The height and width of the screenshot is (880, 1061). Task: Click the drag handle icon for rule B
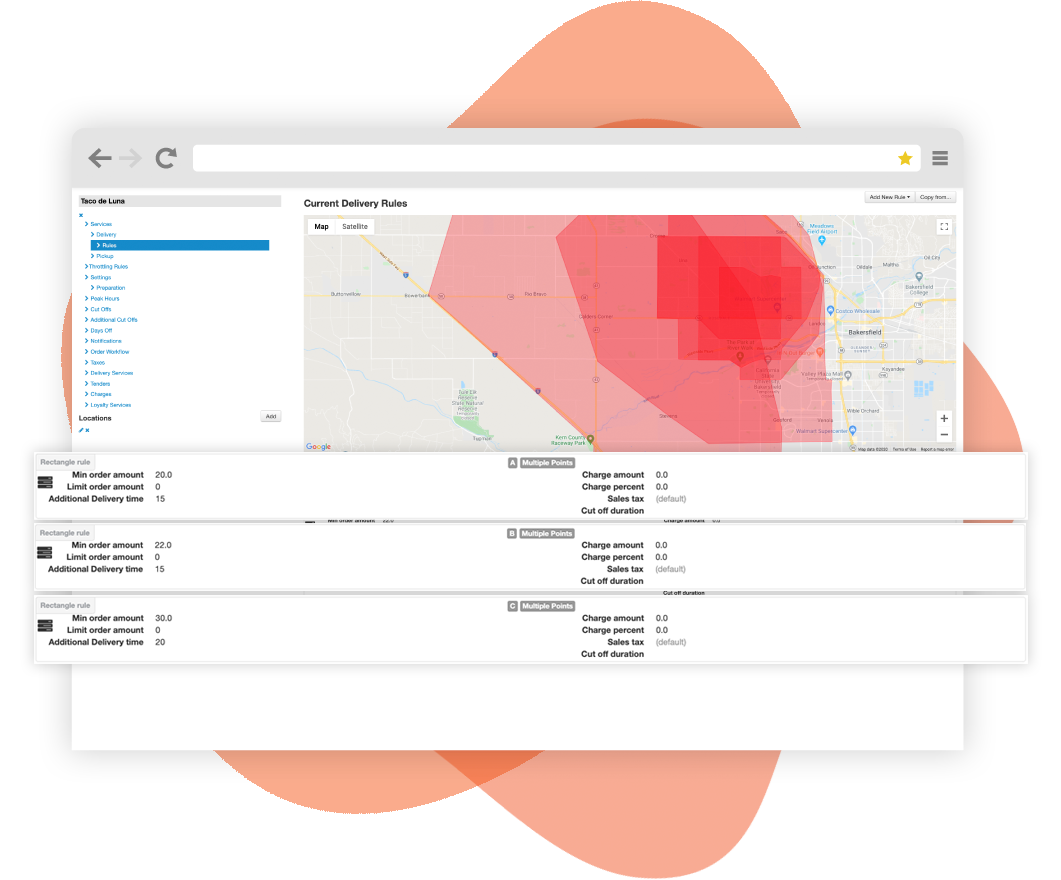(45, 553)
